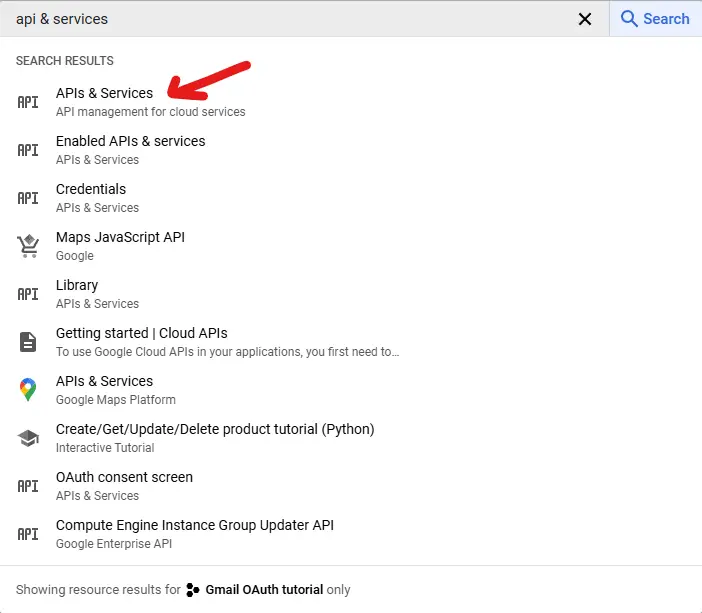Click the API icon beside OAuth consent screen
The width and height of the screenshot is (702, 613).
28,486
